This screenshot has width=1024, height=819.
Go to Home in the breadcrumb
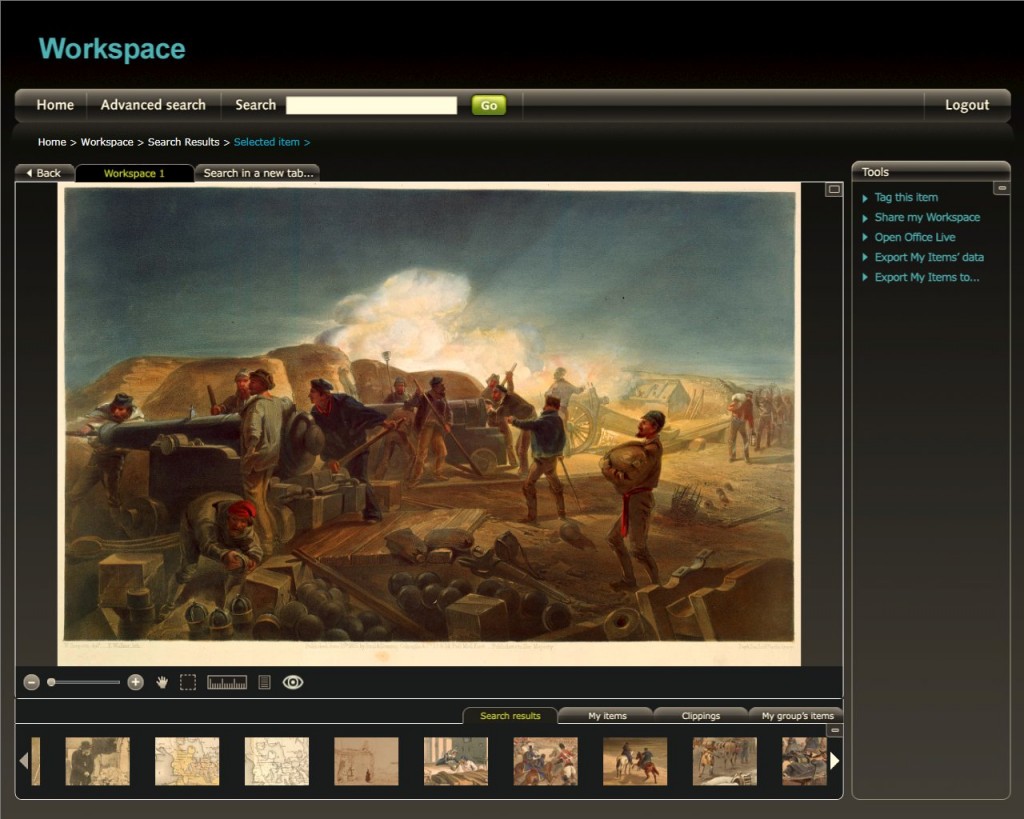pos(52,142)
